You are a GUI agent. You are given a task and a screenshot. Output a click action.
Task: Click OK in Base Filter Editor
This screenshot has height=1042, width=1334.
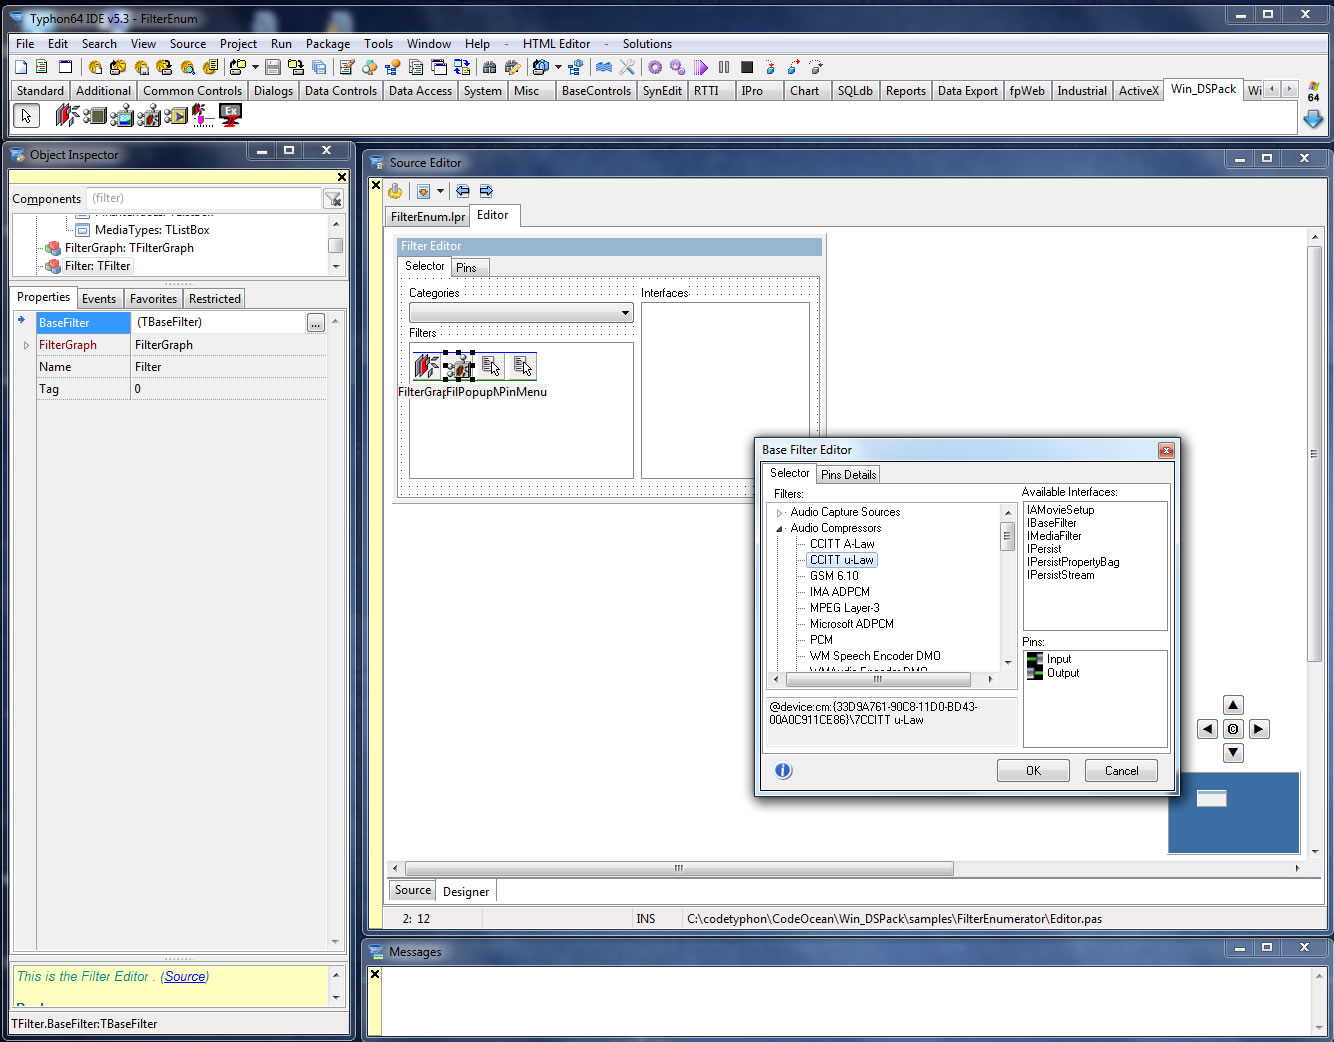1033,771
